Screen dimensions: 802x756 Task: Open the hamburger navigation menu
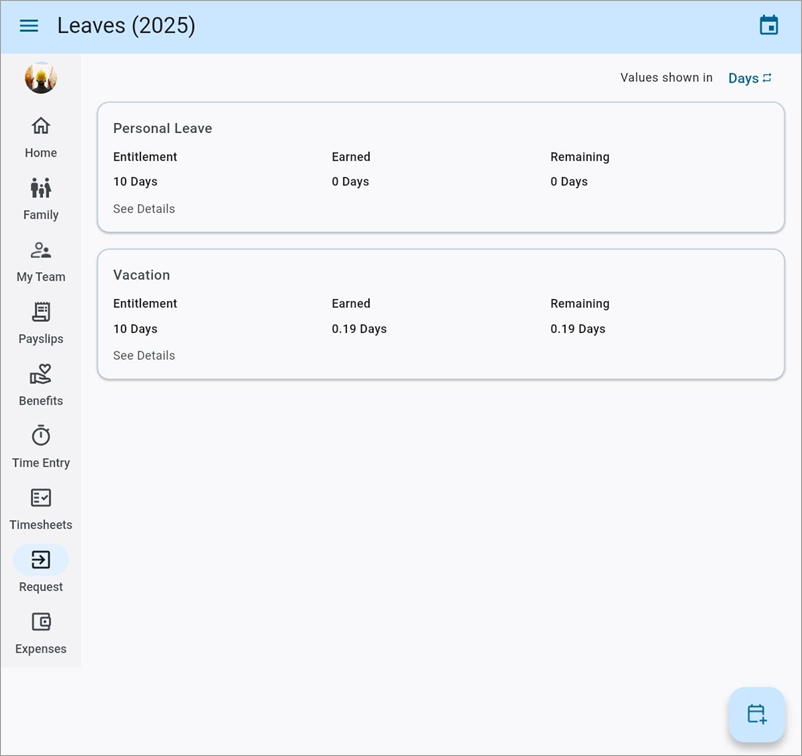coord(29,26)
